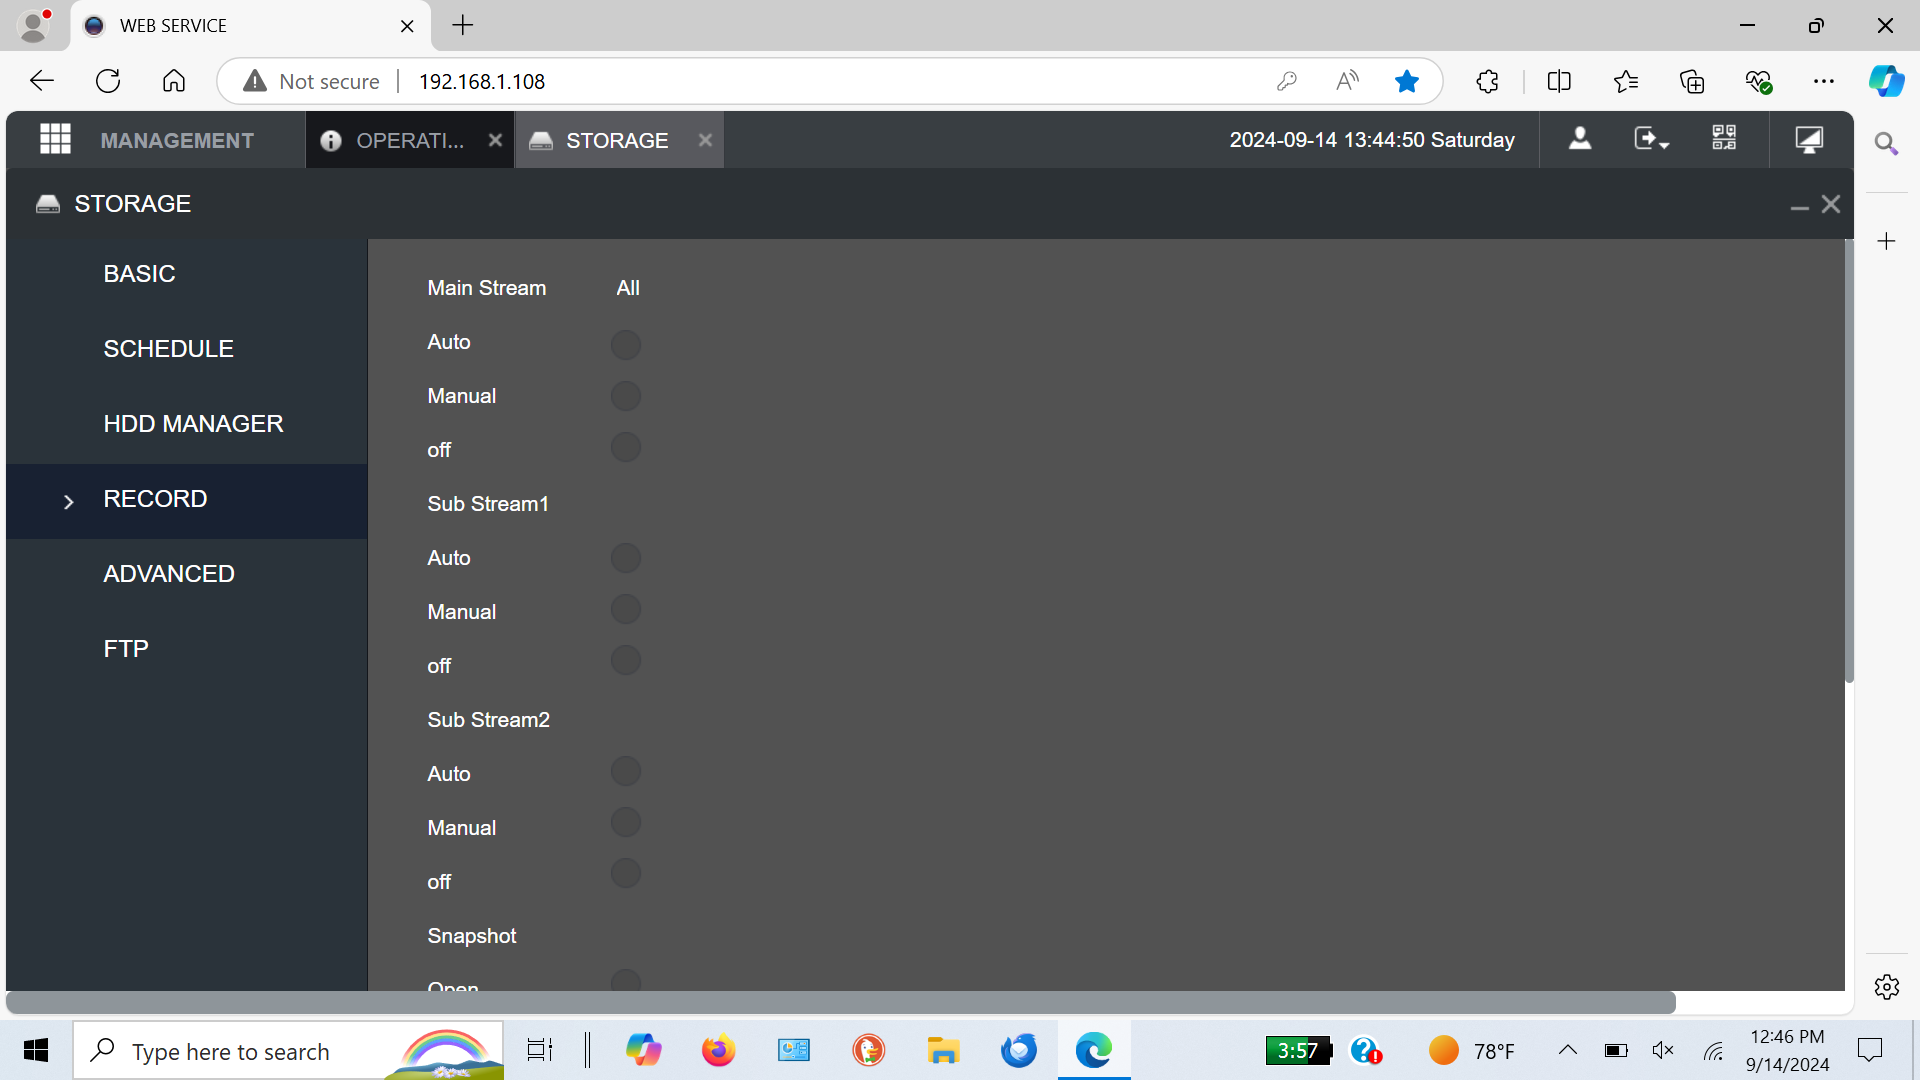Refresh the browser page
The height and width of the screenshot is (1080, 1920).
pyautogui.click(x=108, y=81)
